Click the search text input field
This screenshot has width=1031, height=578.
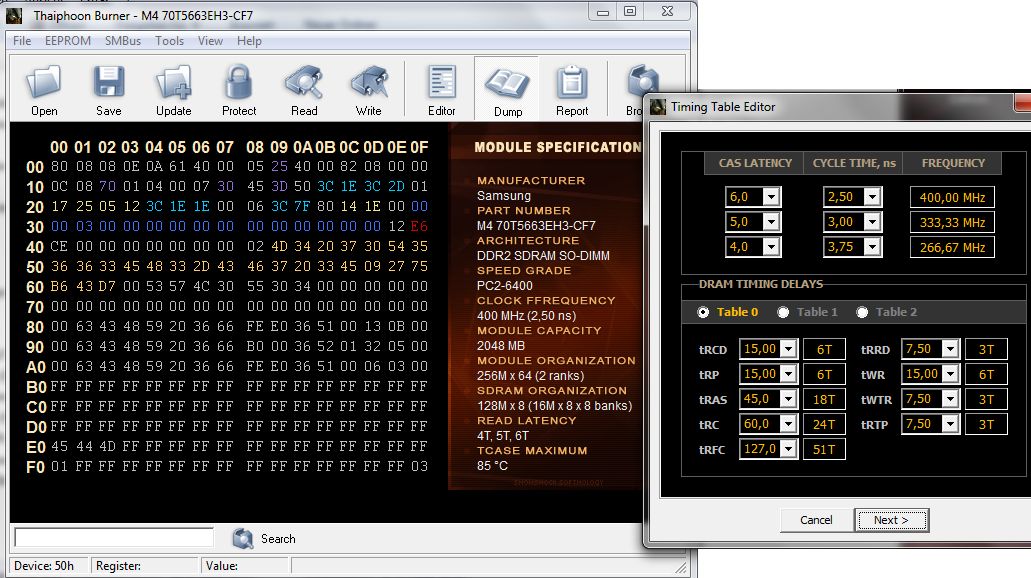114,538
